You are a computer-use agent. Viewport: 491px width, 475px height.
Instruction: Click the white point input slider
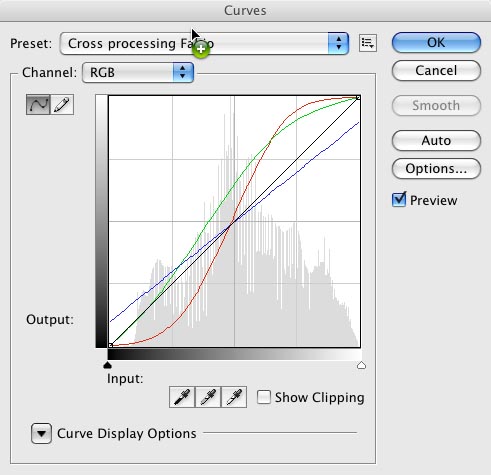[x=361, y=365]
